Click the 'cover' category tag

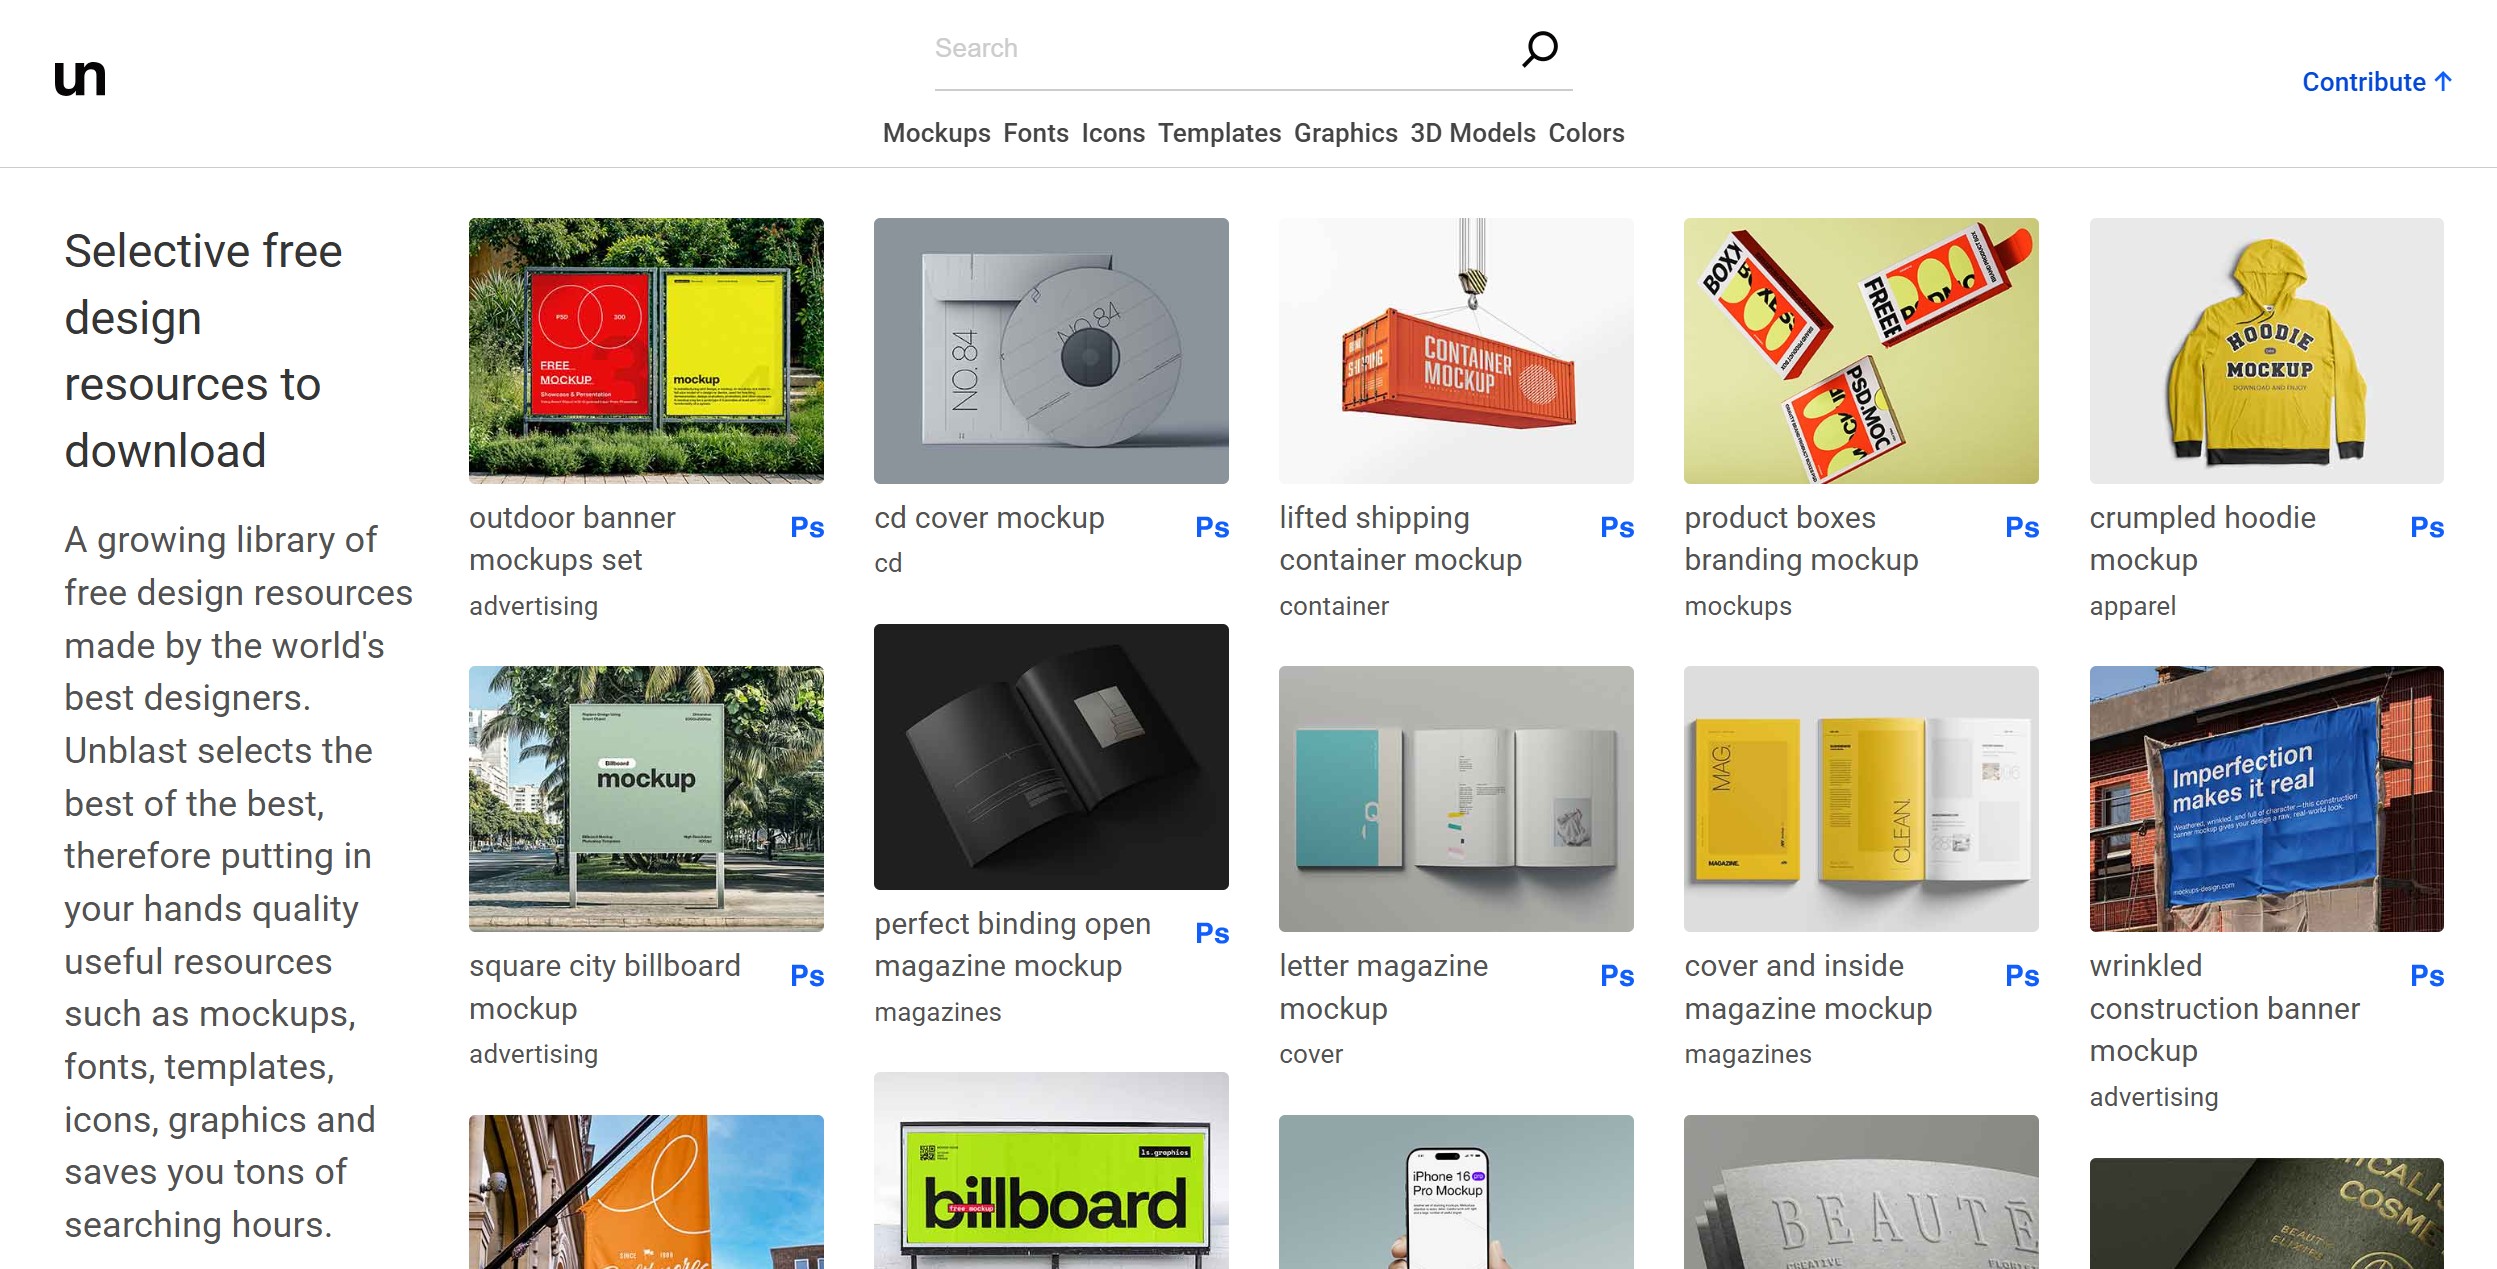point(1311,1054)
